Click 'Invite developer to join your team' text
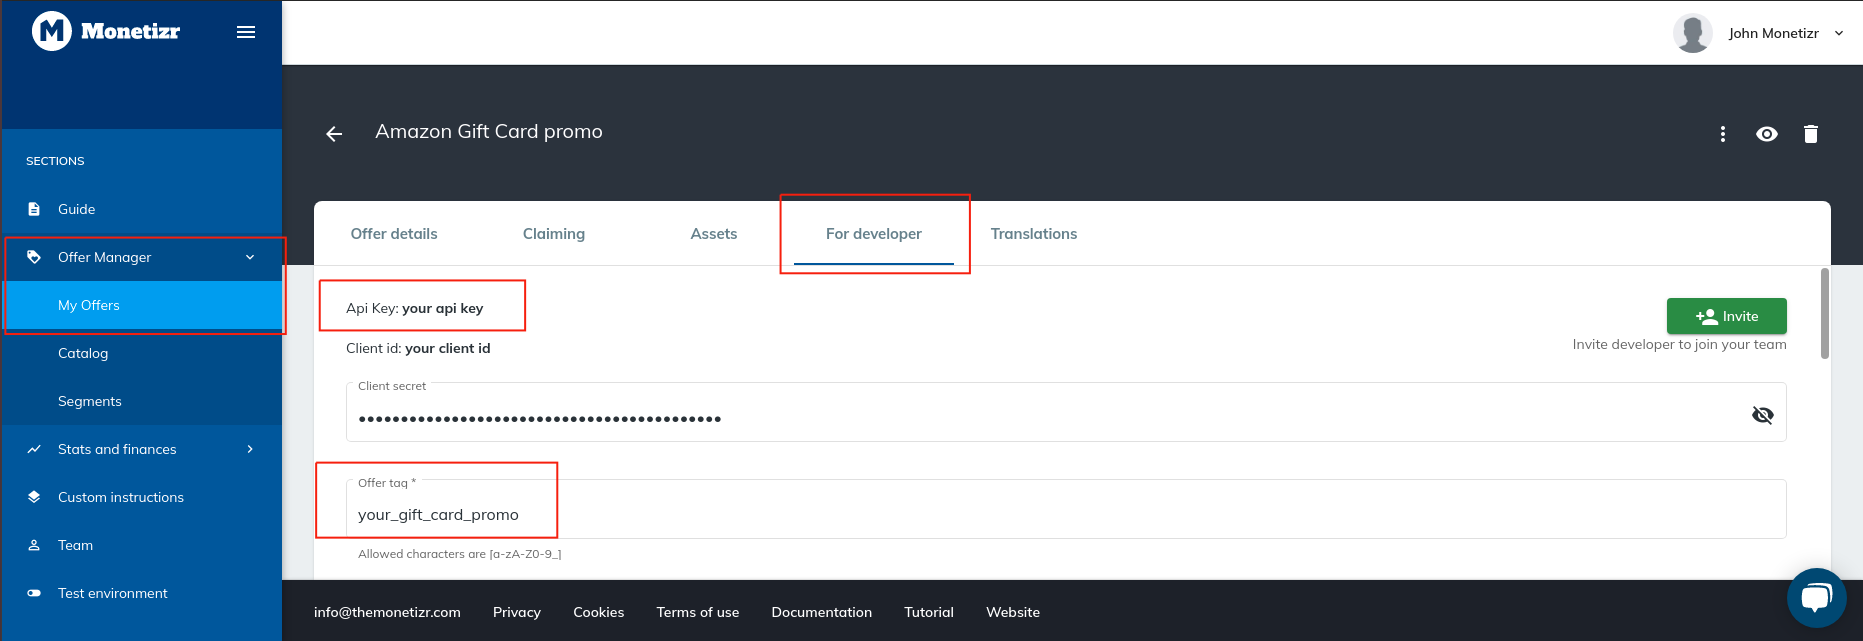This screenshot has width=1863, height=641. point(1679,344)
